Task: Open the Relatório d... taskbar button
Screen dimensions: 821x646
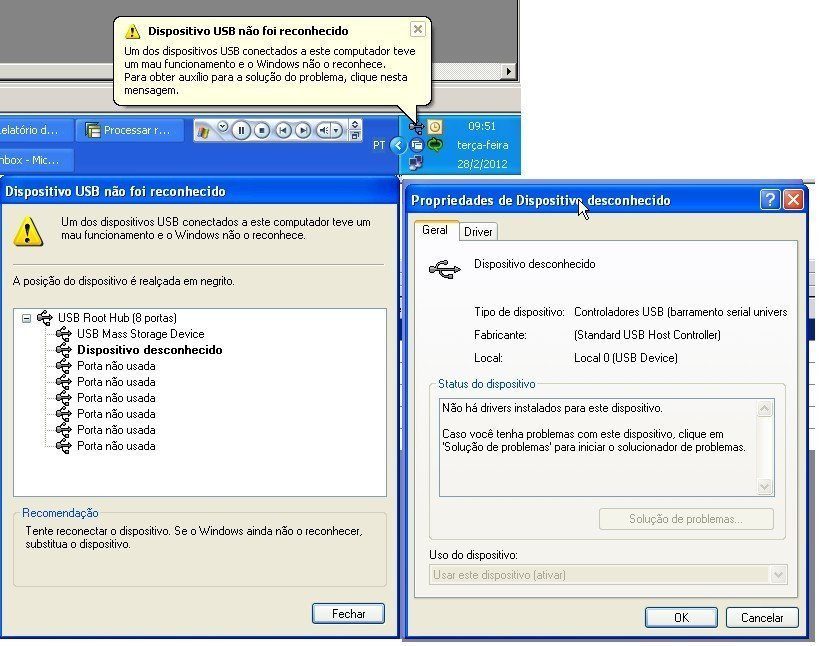Action: (x=36, y=130)
